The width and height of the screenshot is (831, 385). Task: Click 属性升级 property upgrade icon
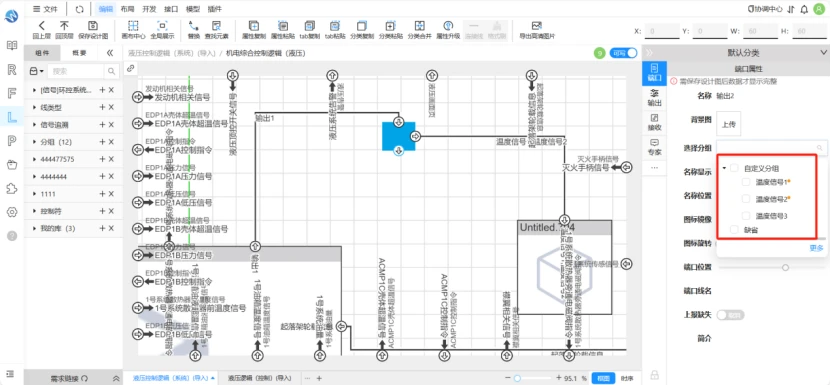448,25
